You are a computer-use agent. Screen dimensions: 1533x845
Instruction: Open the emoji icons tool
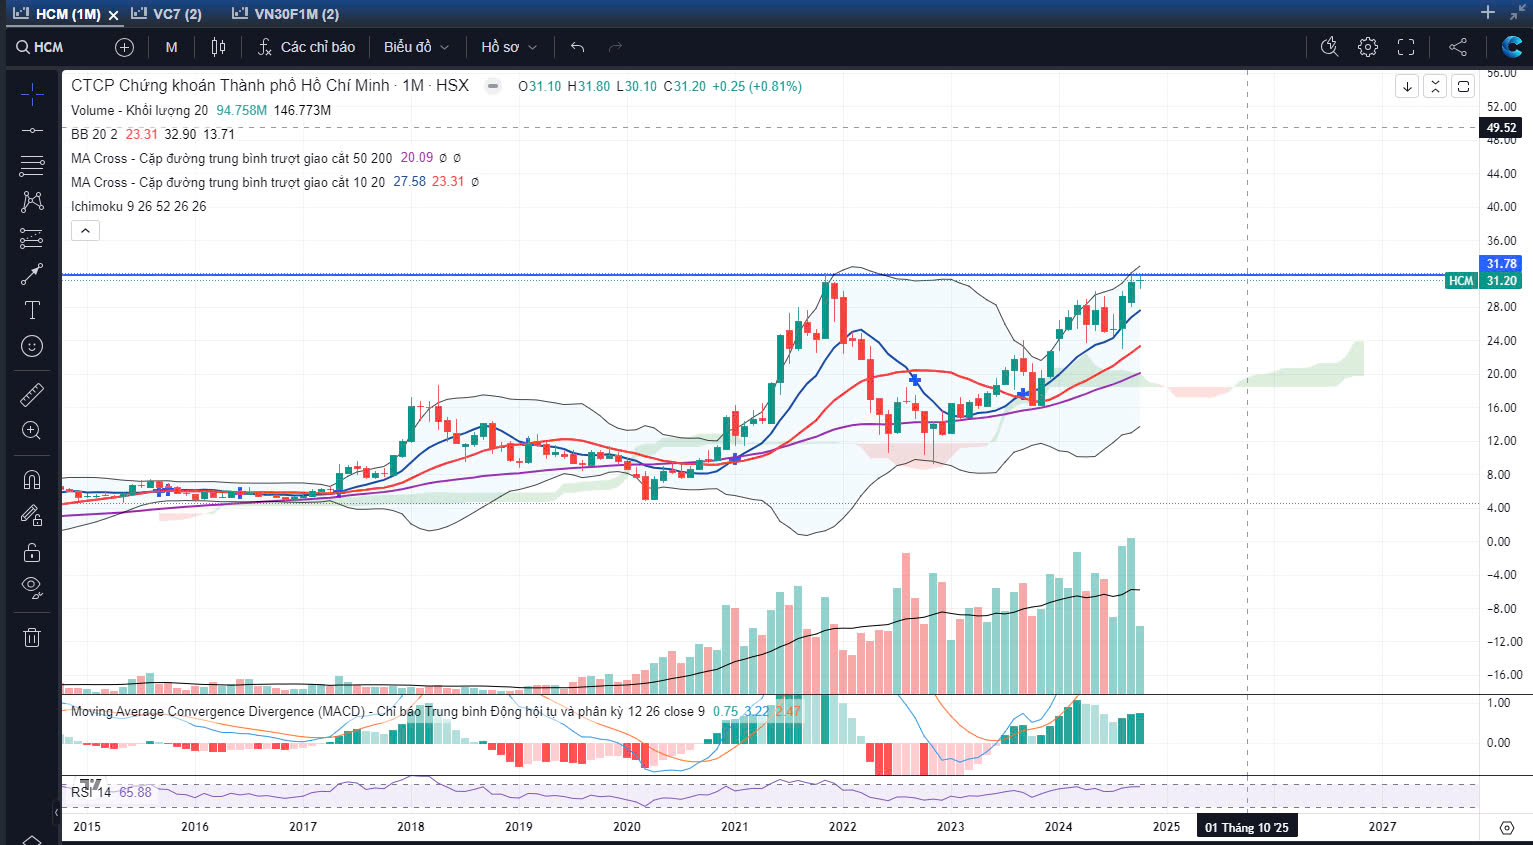[x=32, y=346]
